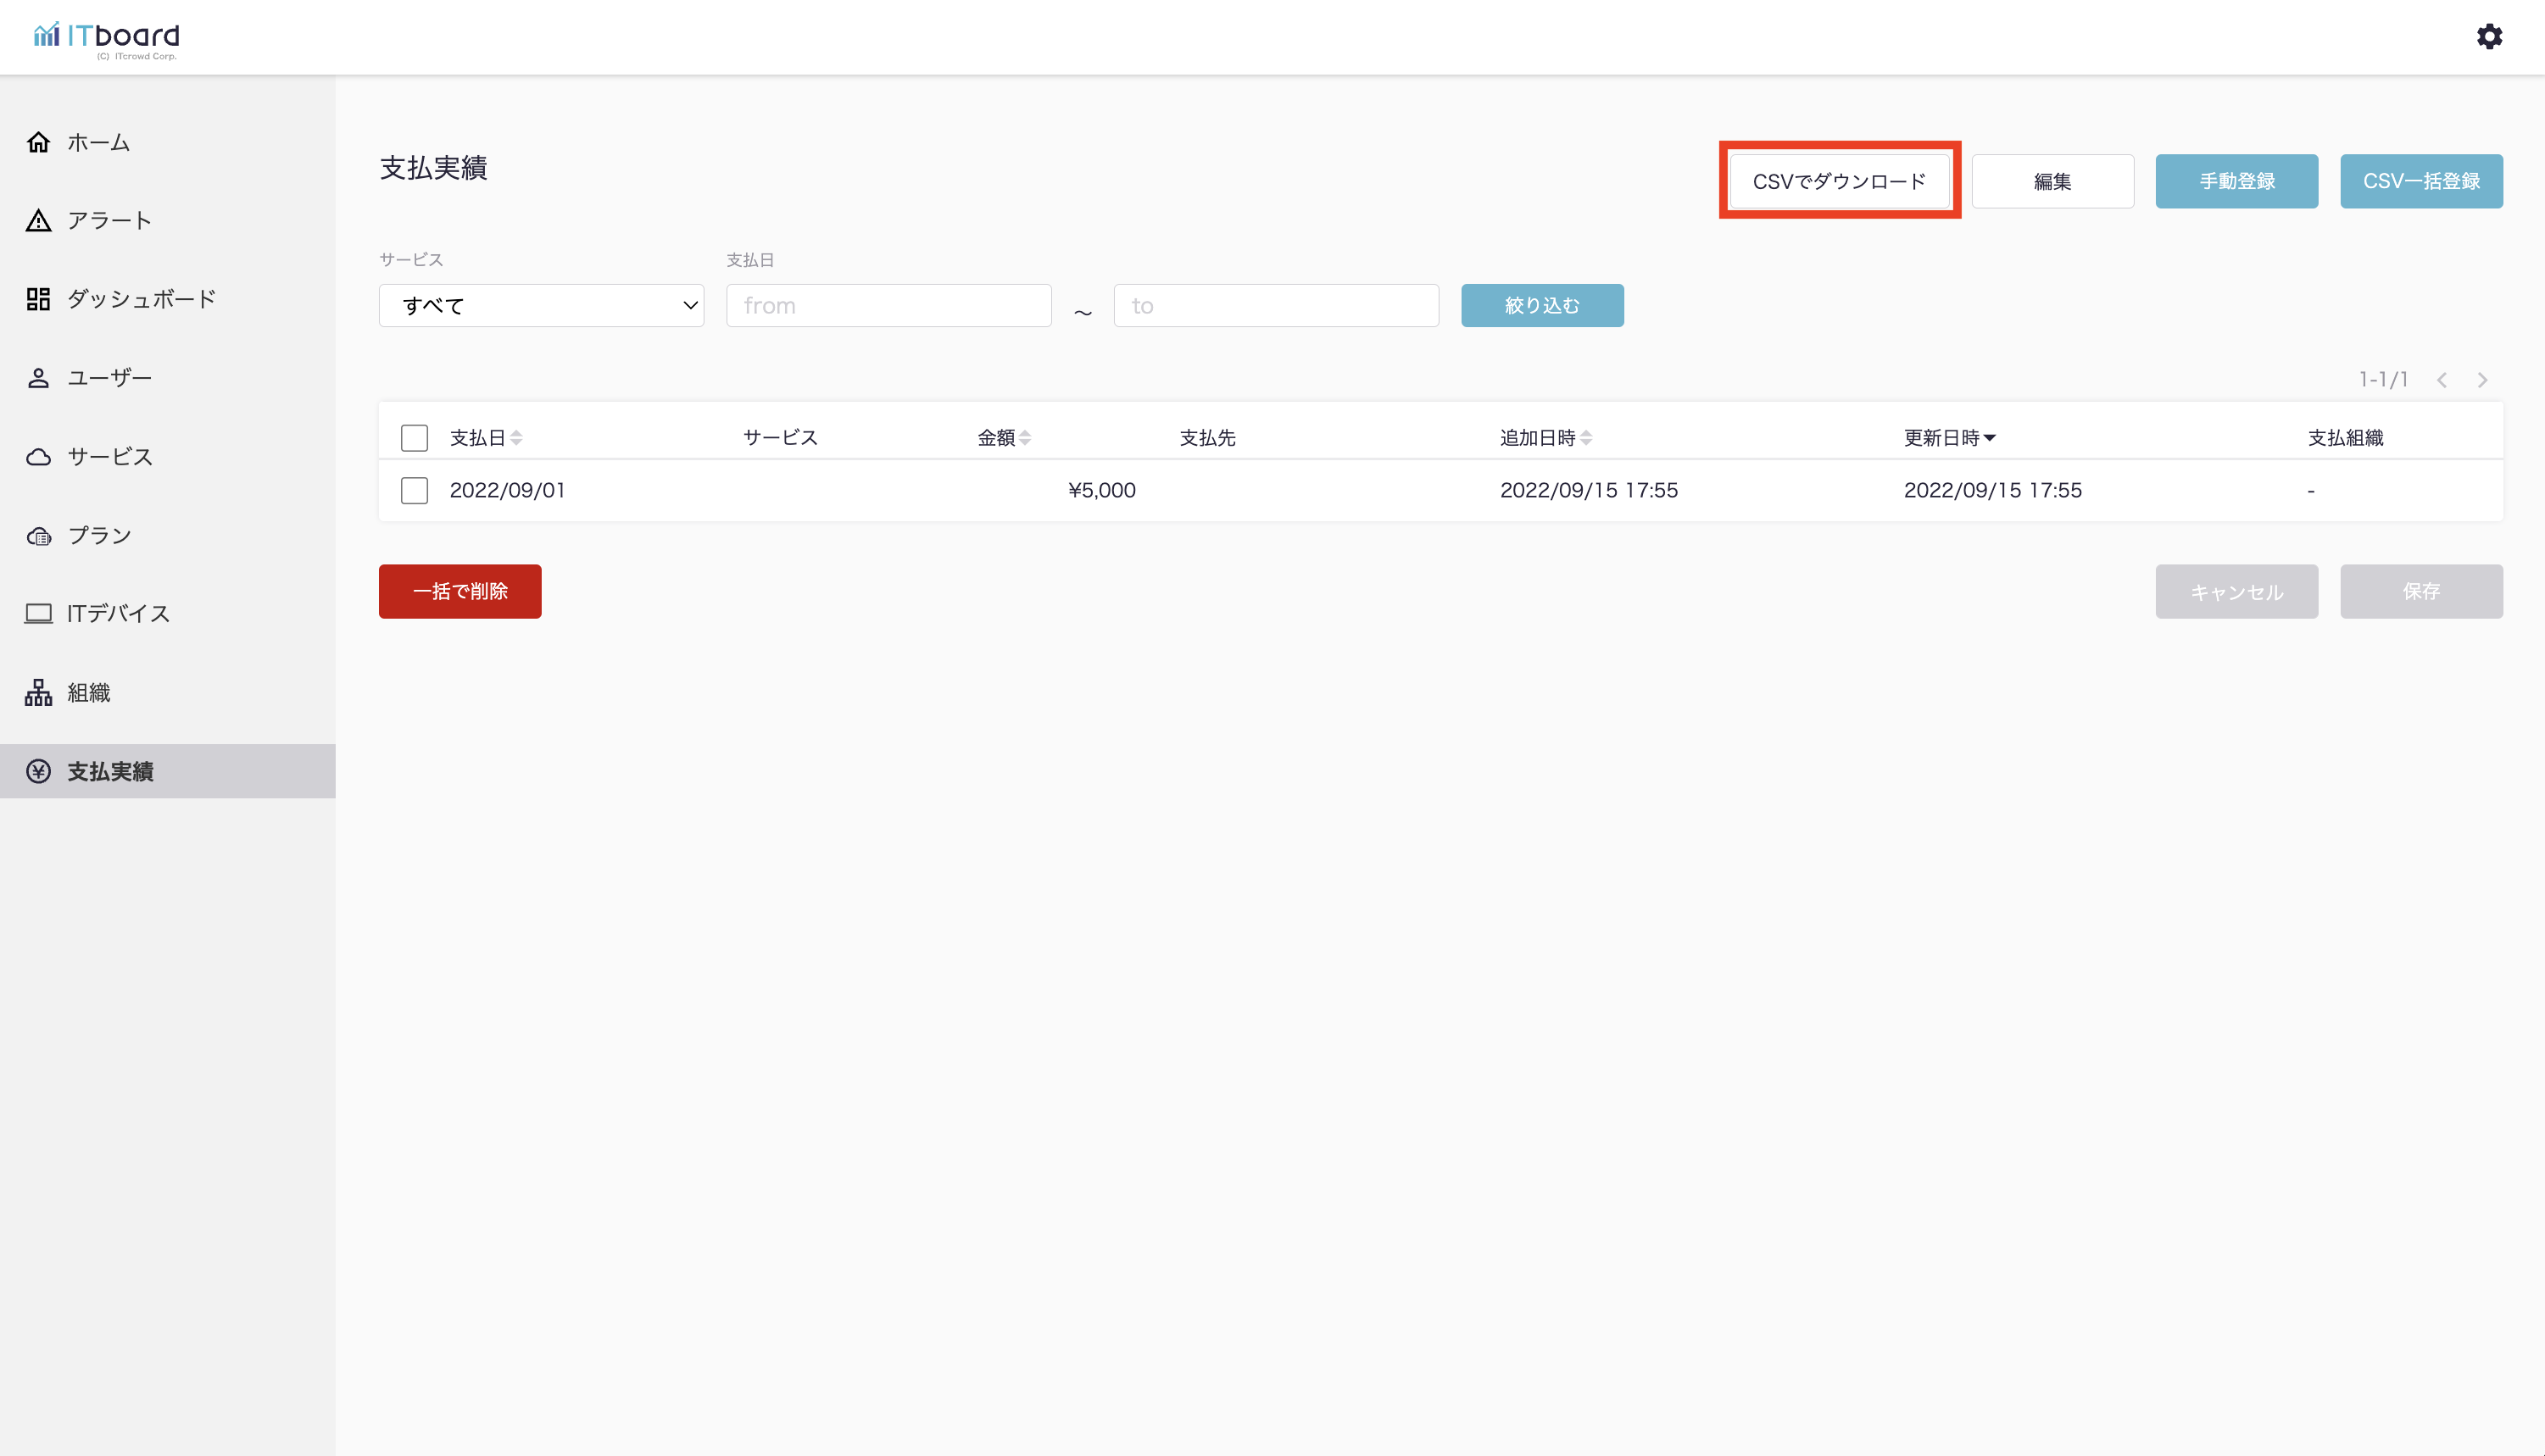Open ホーム in the sidebar
Image resolution: width=2545 pixels, height=1456 pixels.
(98, 142)
